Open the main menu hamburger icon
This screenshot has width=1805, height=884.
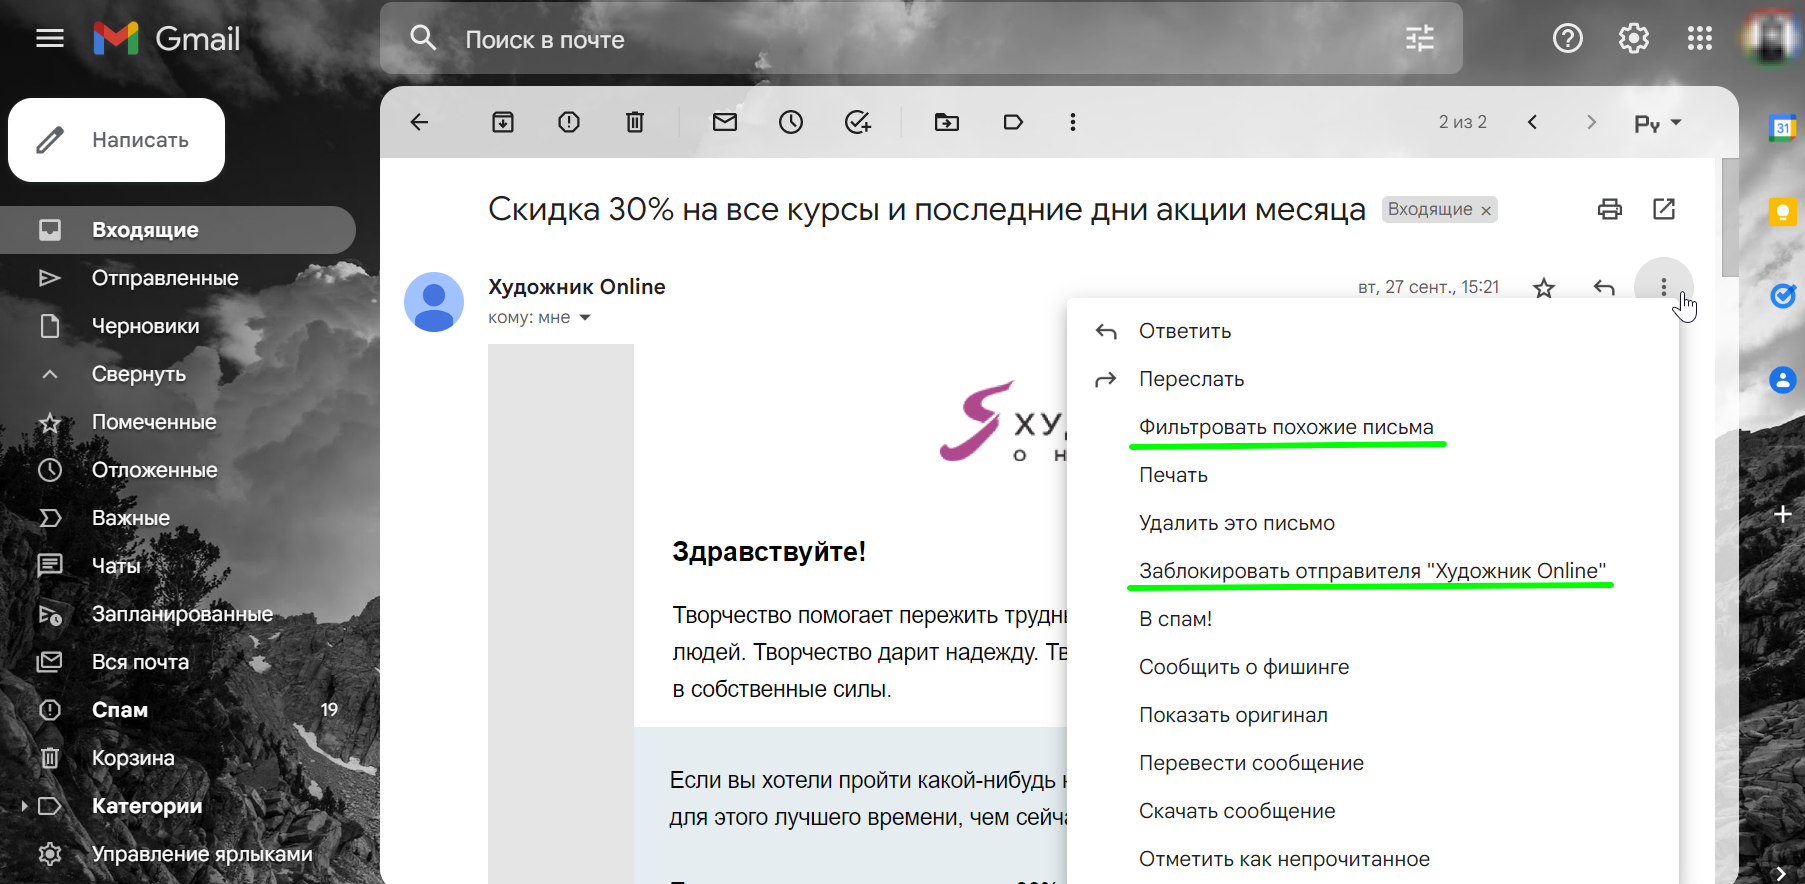pyautogui.click(x=50, y=39)
